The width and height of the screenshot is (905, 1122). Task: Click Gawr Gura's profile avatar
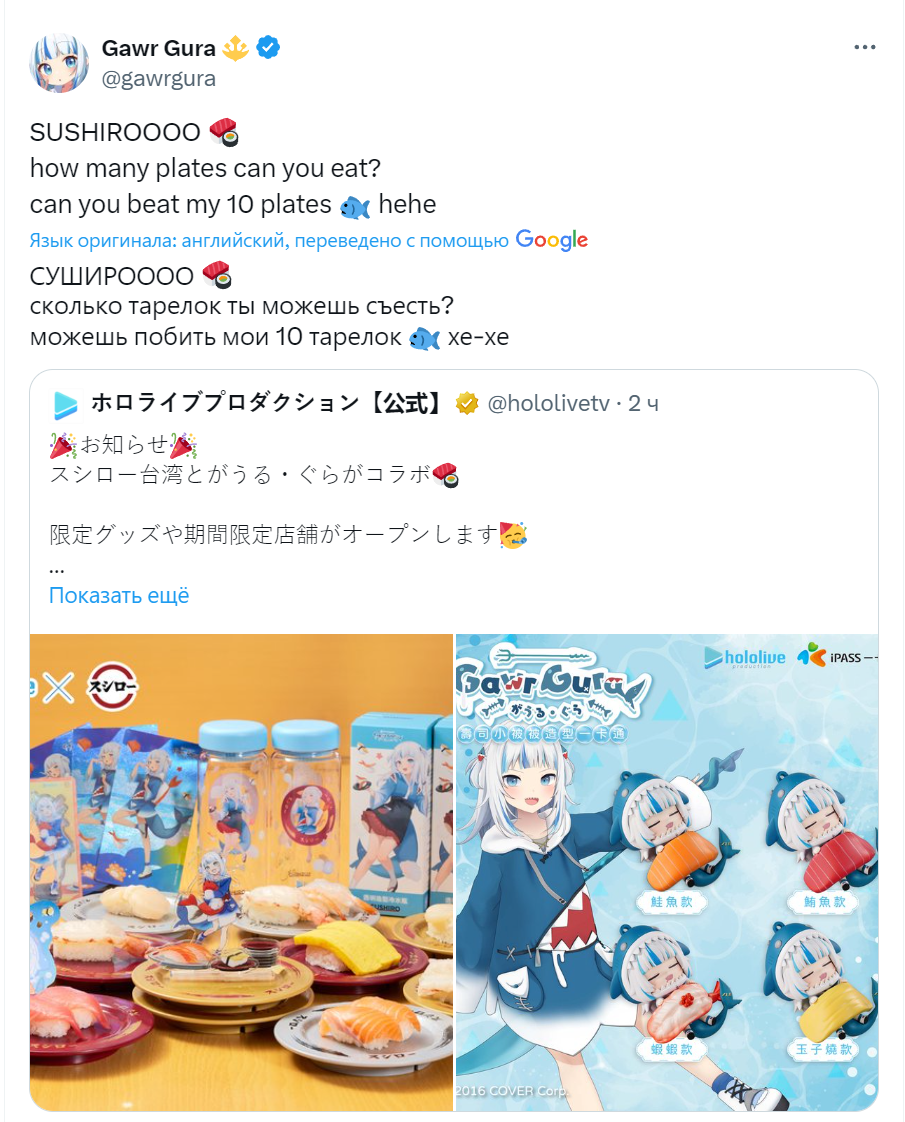coord(59,62)
